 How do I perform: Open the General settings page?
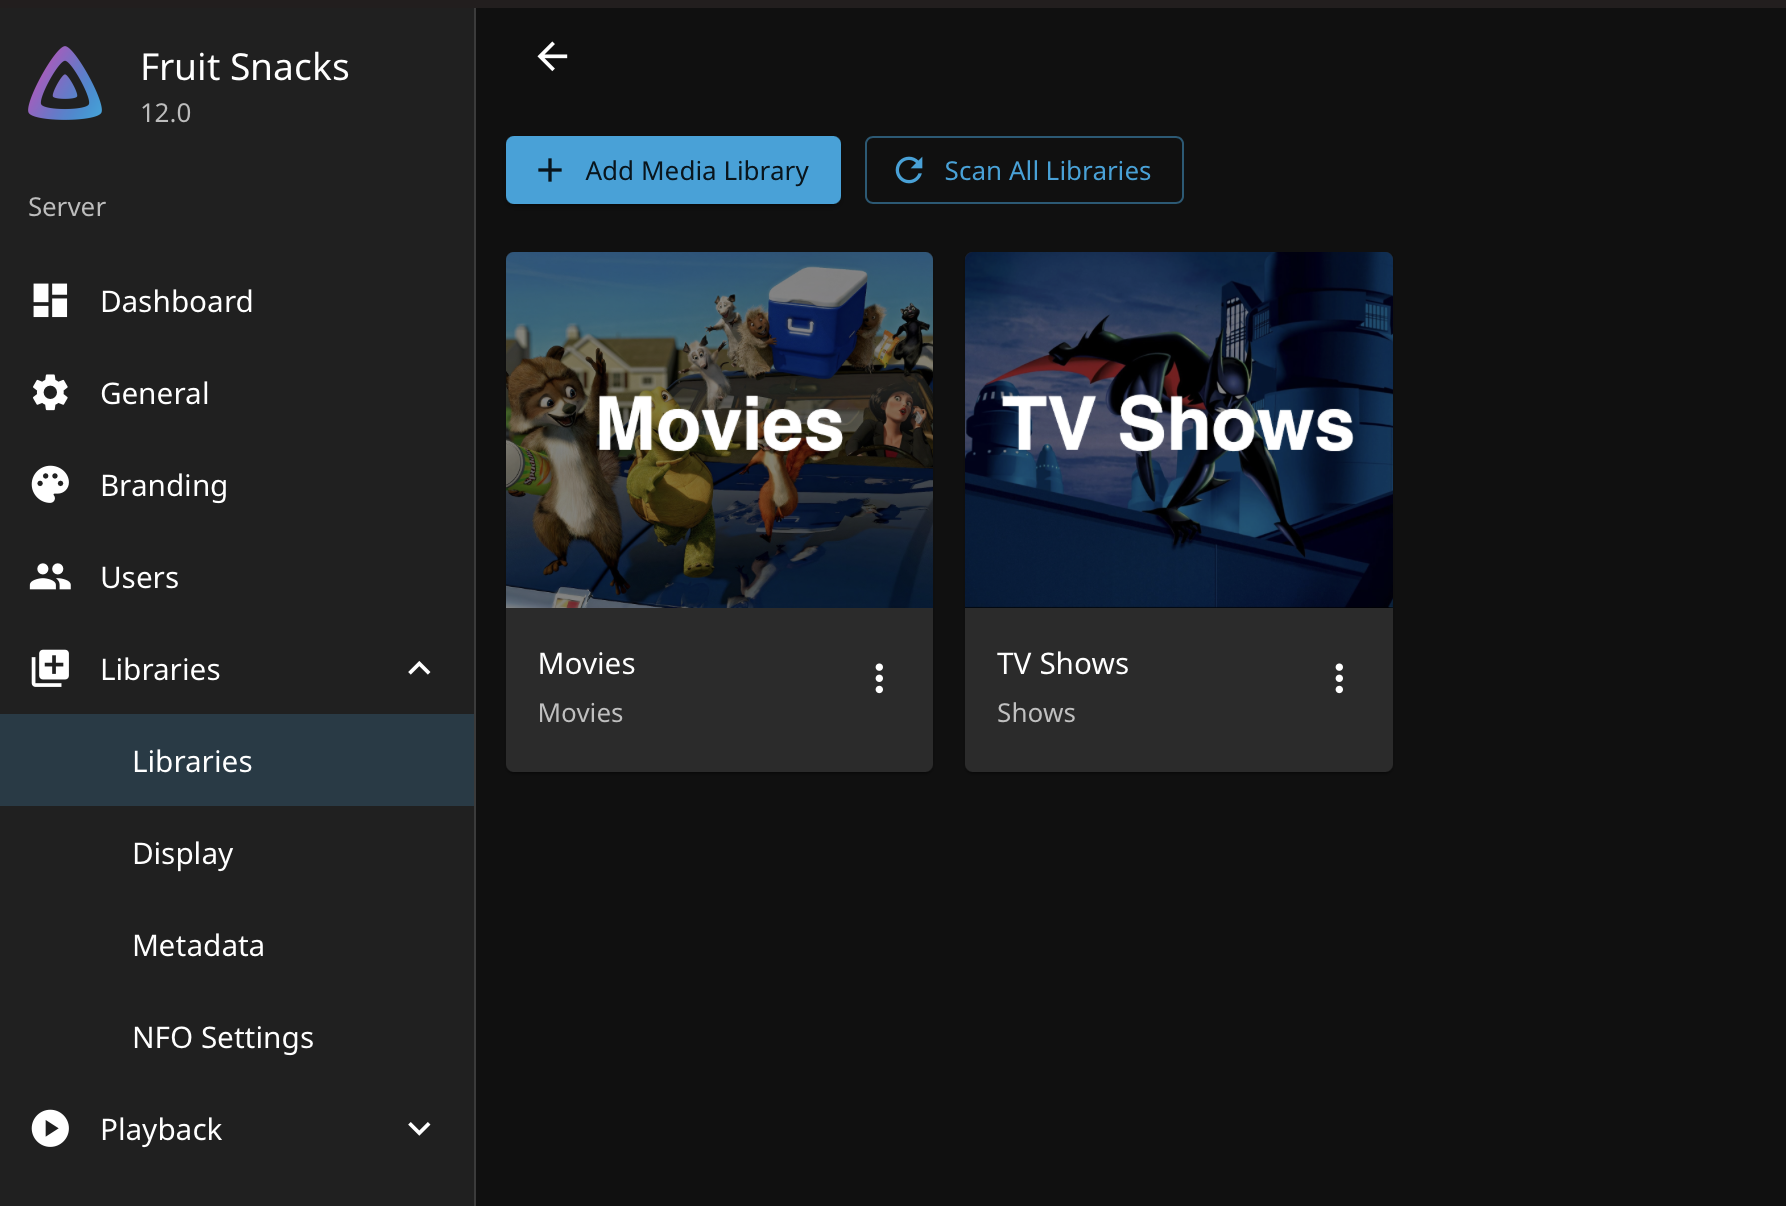pos(237,393)
